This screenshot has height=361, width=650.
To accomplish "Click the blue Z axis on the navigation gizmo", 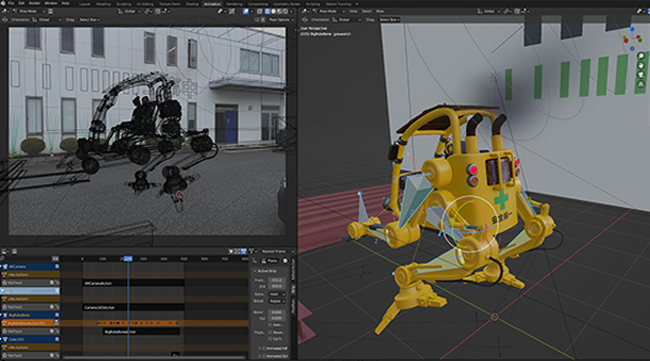I will [632, 29].
